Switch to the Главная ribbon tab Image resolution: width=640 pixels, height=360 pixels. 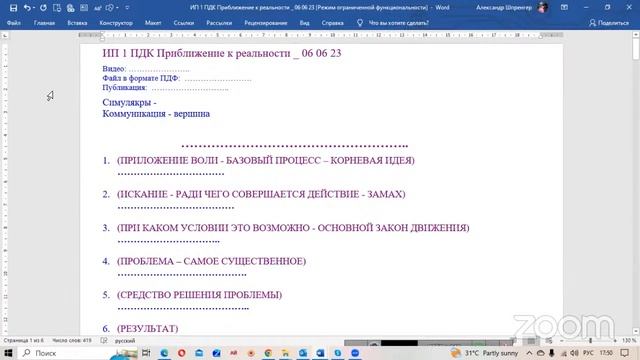44,23
